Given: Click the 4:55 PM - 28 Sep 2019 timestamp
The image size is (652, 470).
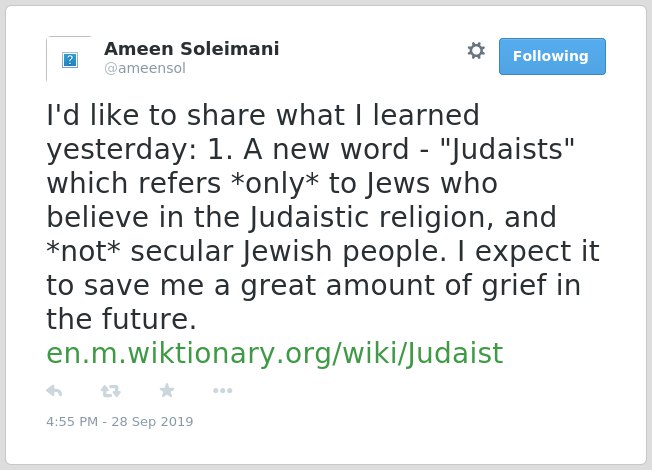Looking at the screenshot, I should coord(120,422).
